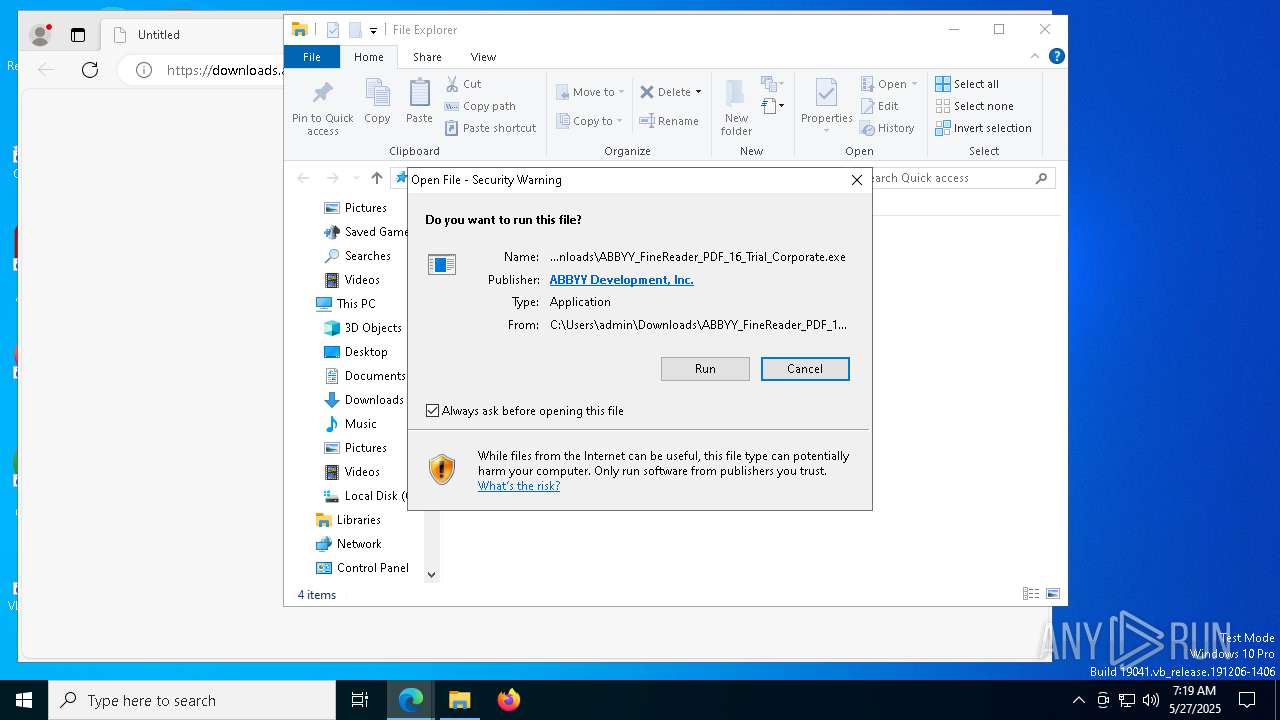The width and height of the screenshot is (1280, 720).
Task: Click Select none in ribbon
Action: point(974,106)
